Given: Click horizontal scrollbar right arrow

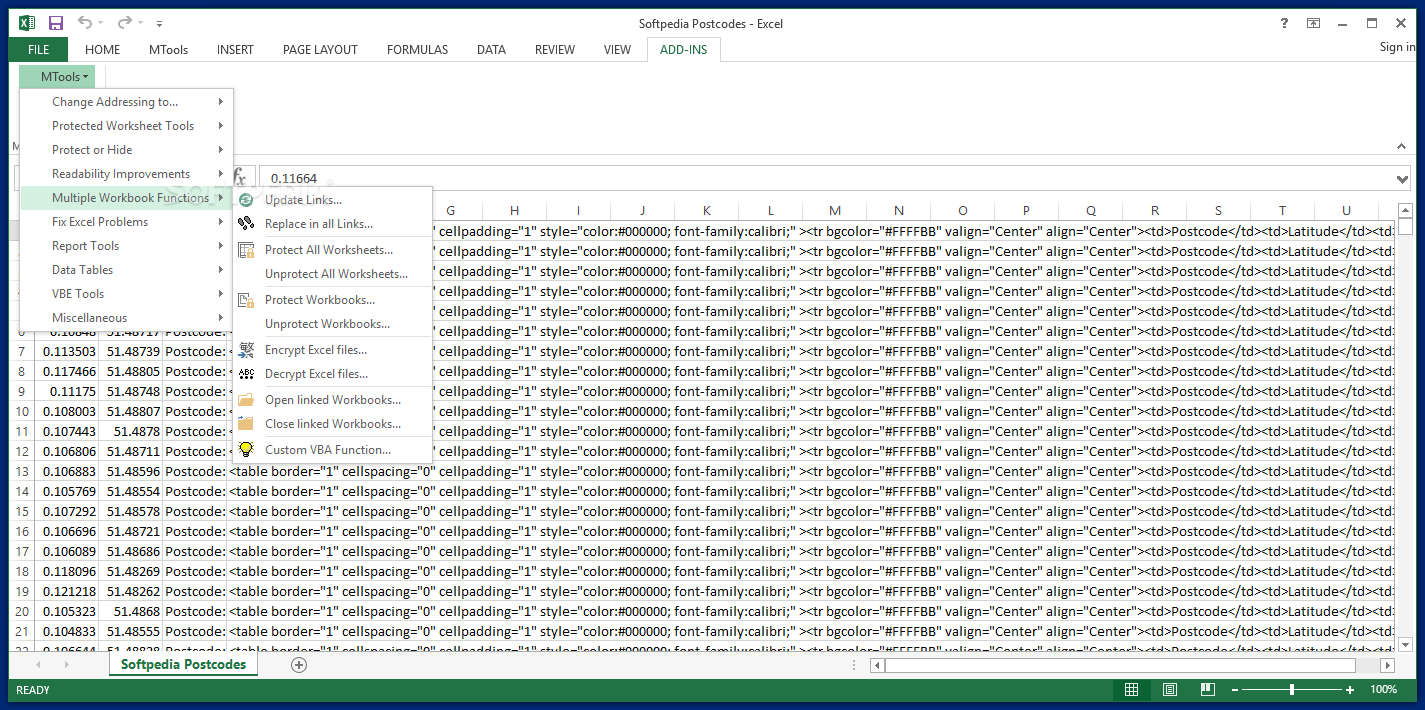Looking at the screenshot, I should [x=1387, y=665].
